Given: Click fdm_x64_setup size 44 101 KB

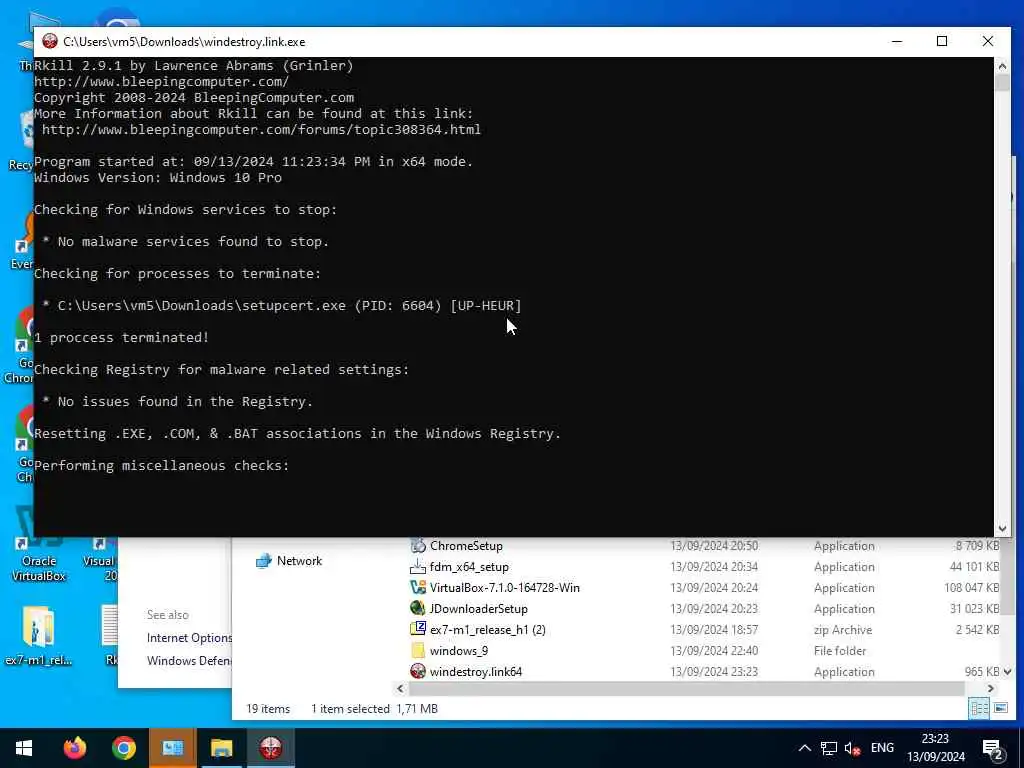Looking at the screenshot, I should 974,566.
